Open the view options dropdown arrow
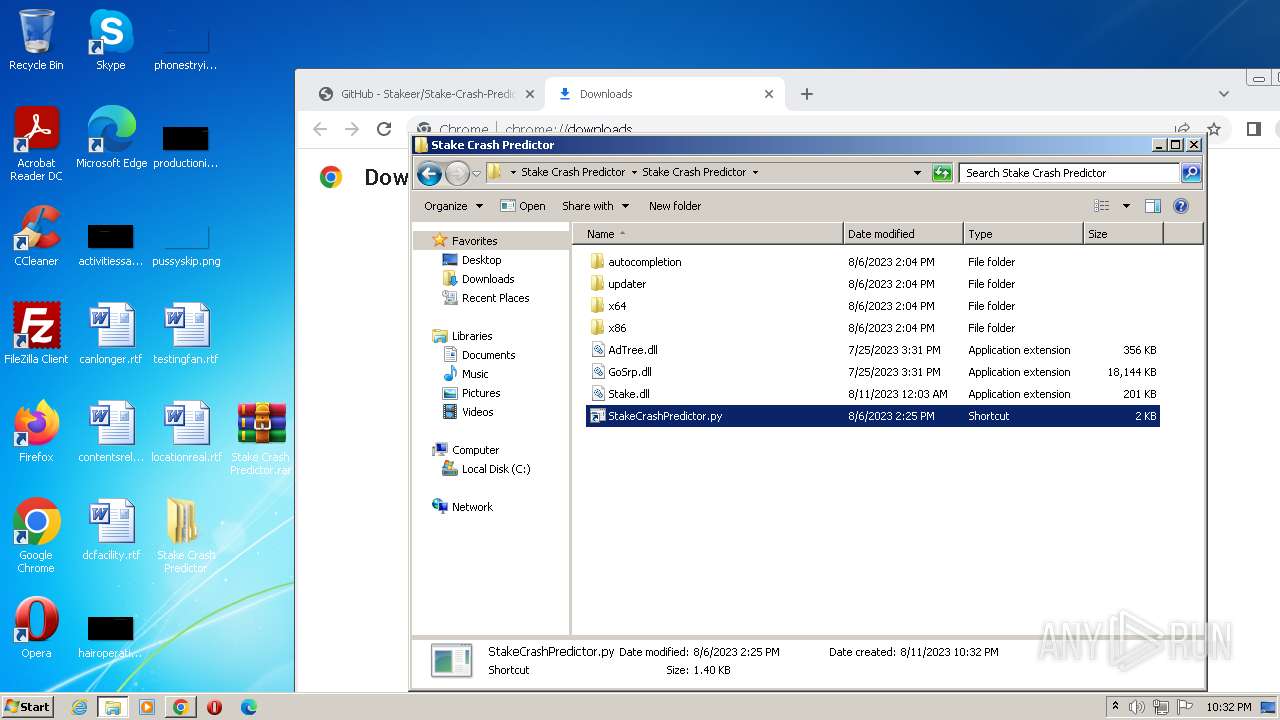This screenshot has height=720, width=1280. (1126, 206)
